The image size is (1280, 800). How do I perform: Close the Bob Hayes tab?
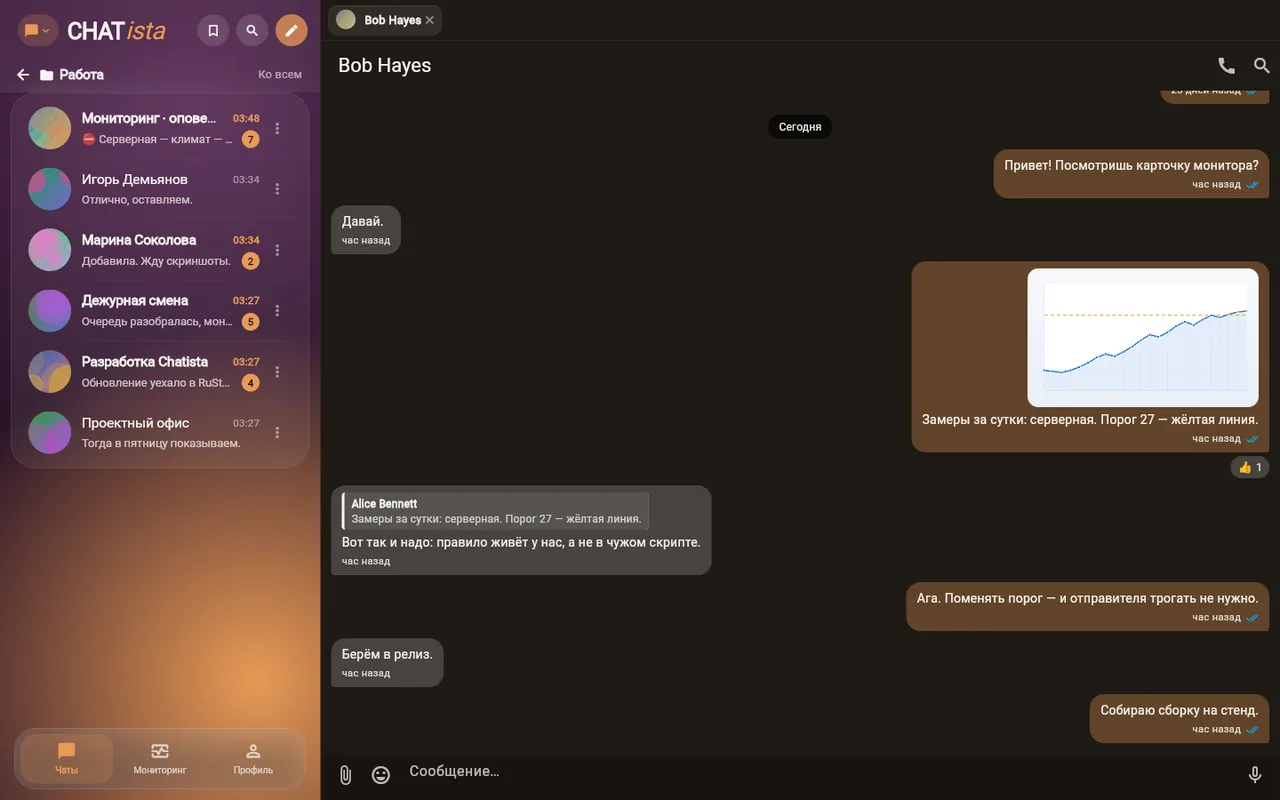click(430, 20)
